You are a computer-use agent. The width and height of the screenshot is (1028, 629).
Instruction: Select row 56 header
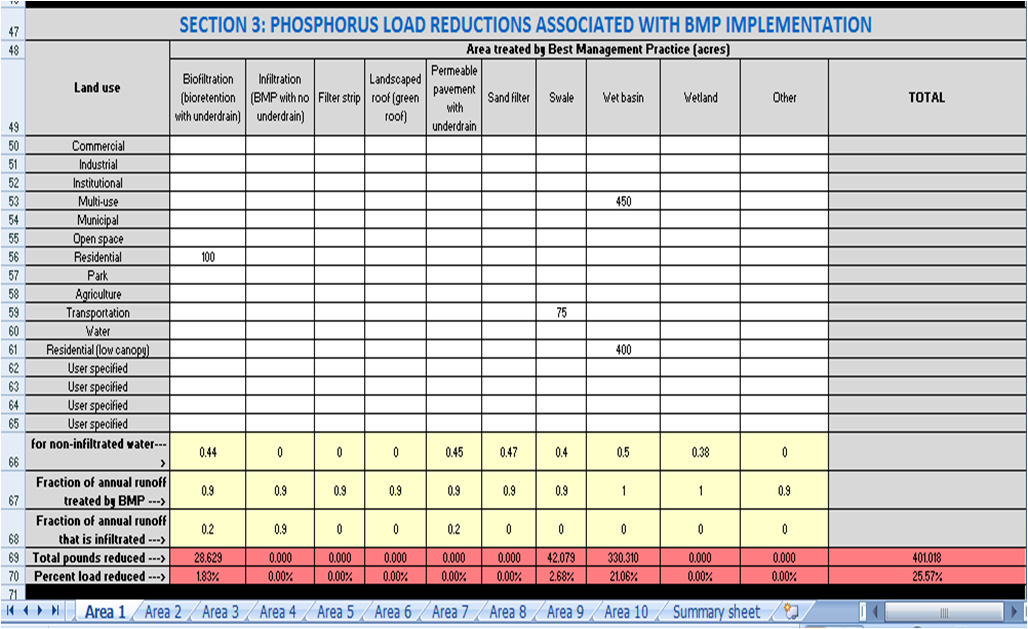click(11, 257)
